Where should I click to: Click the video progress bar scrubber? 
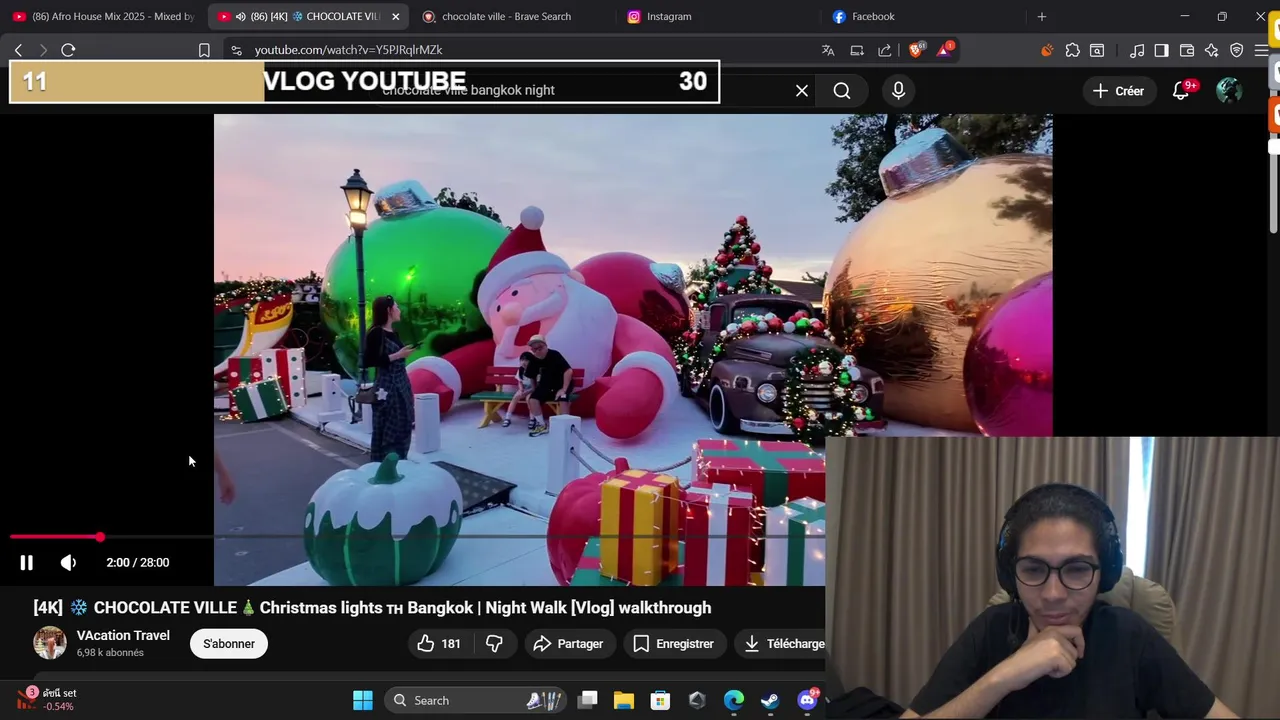tap(100, 538)
